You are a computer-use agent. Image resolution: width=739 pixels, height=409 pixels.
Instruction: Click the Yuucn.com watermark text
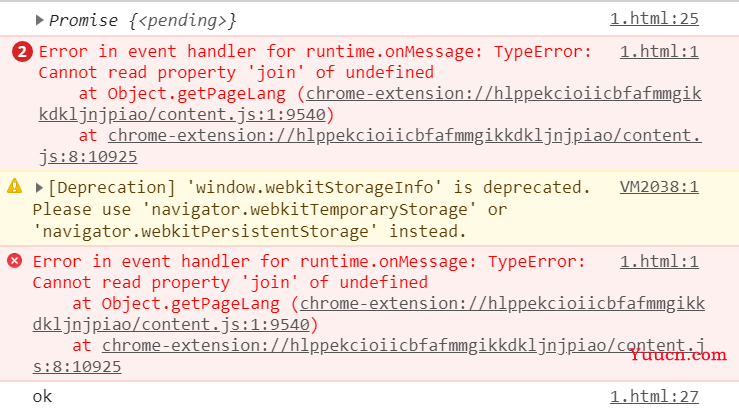coord(678,355)
